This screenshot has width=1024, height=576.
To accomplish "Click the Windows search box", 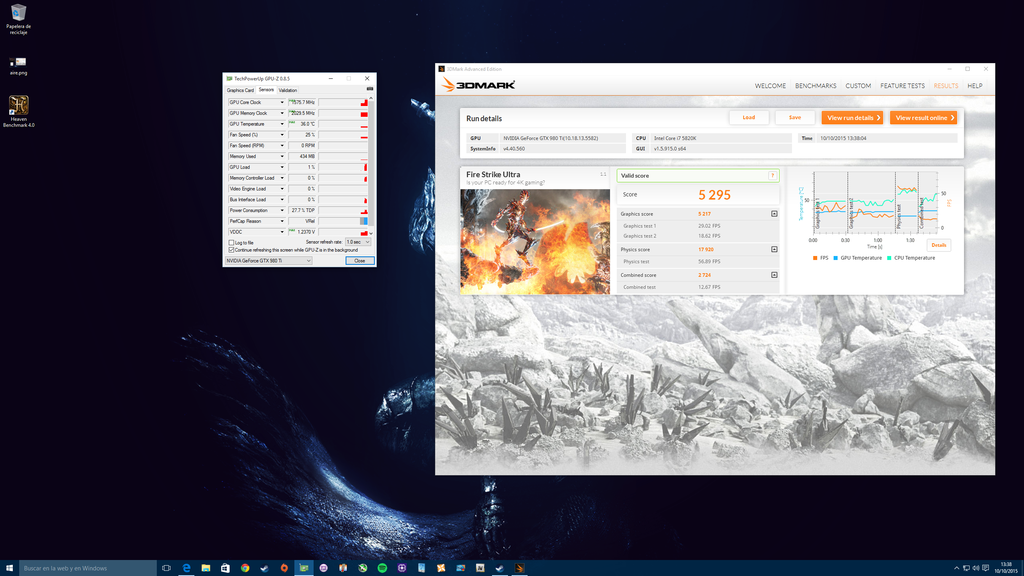I will click(88, 568).
